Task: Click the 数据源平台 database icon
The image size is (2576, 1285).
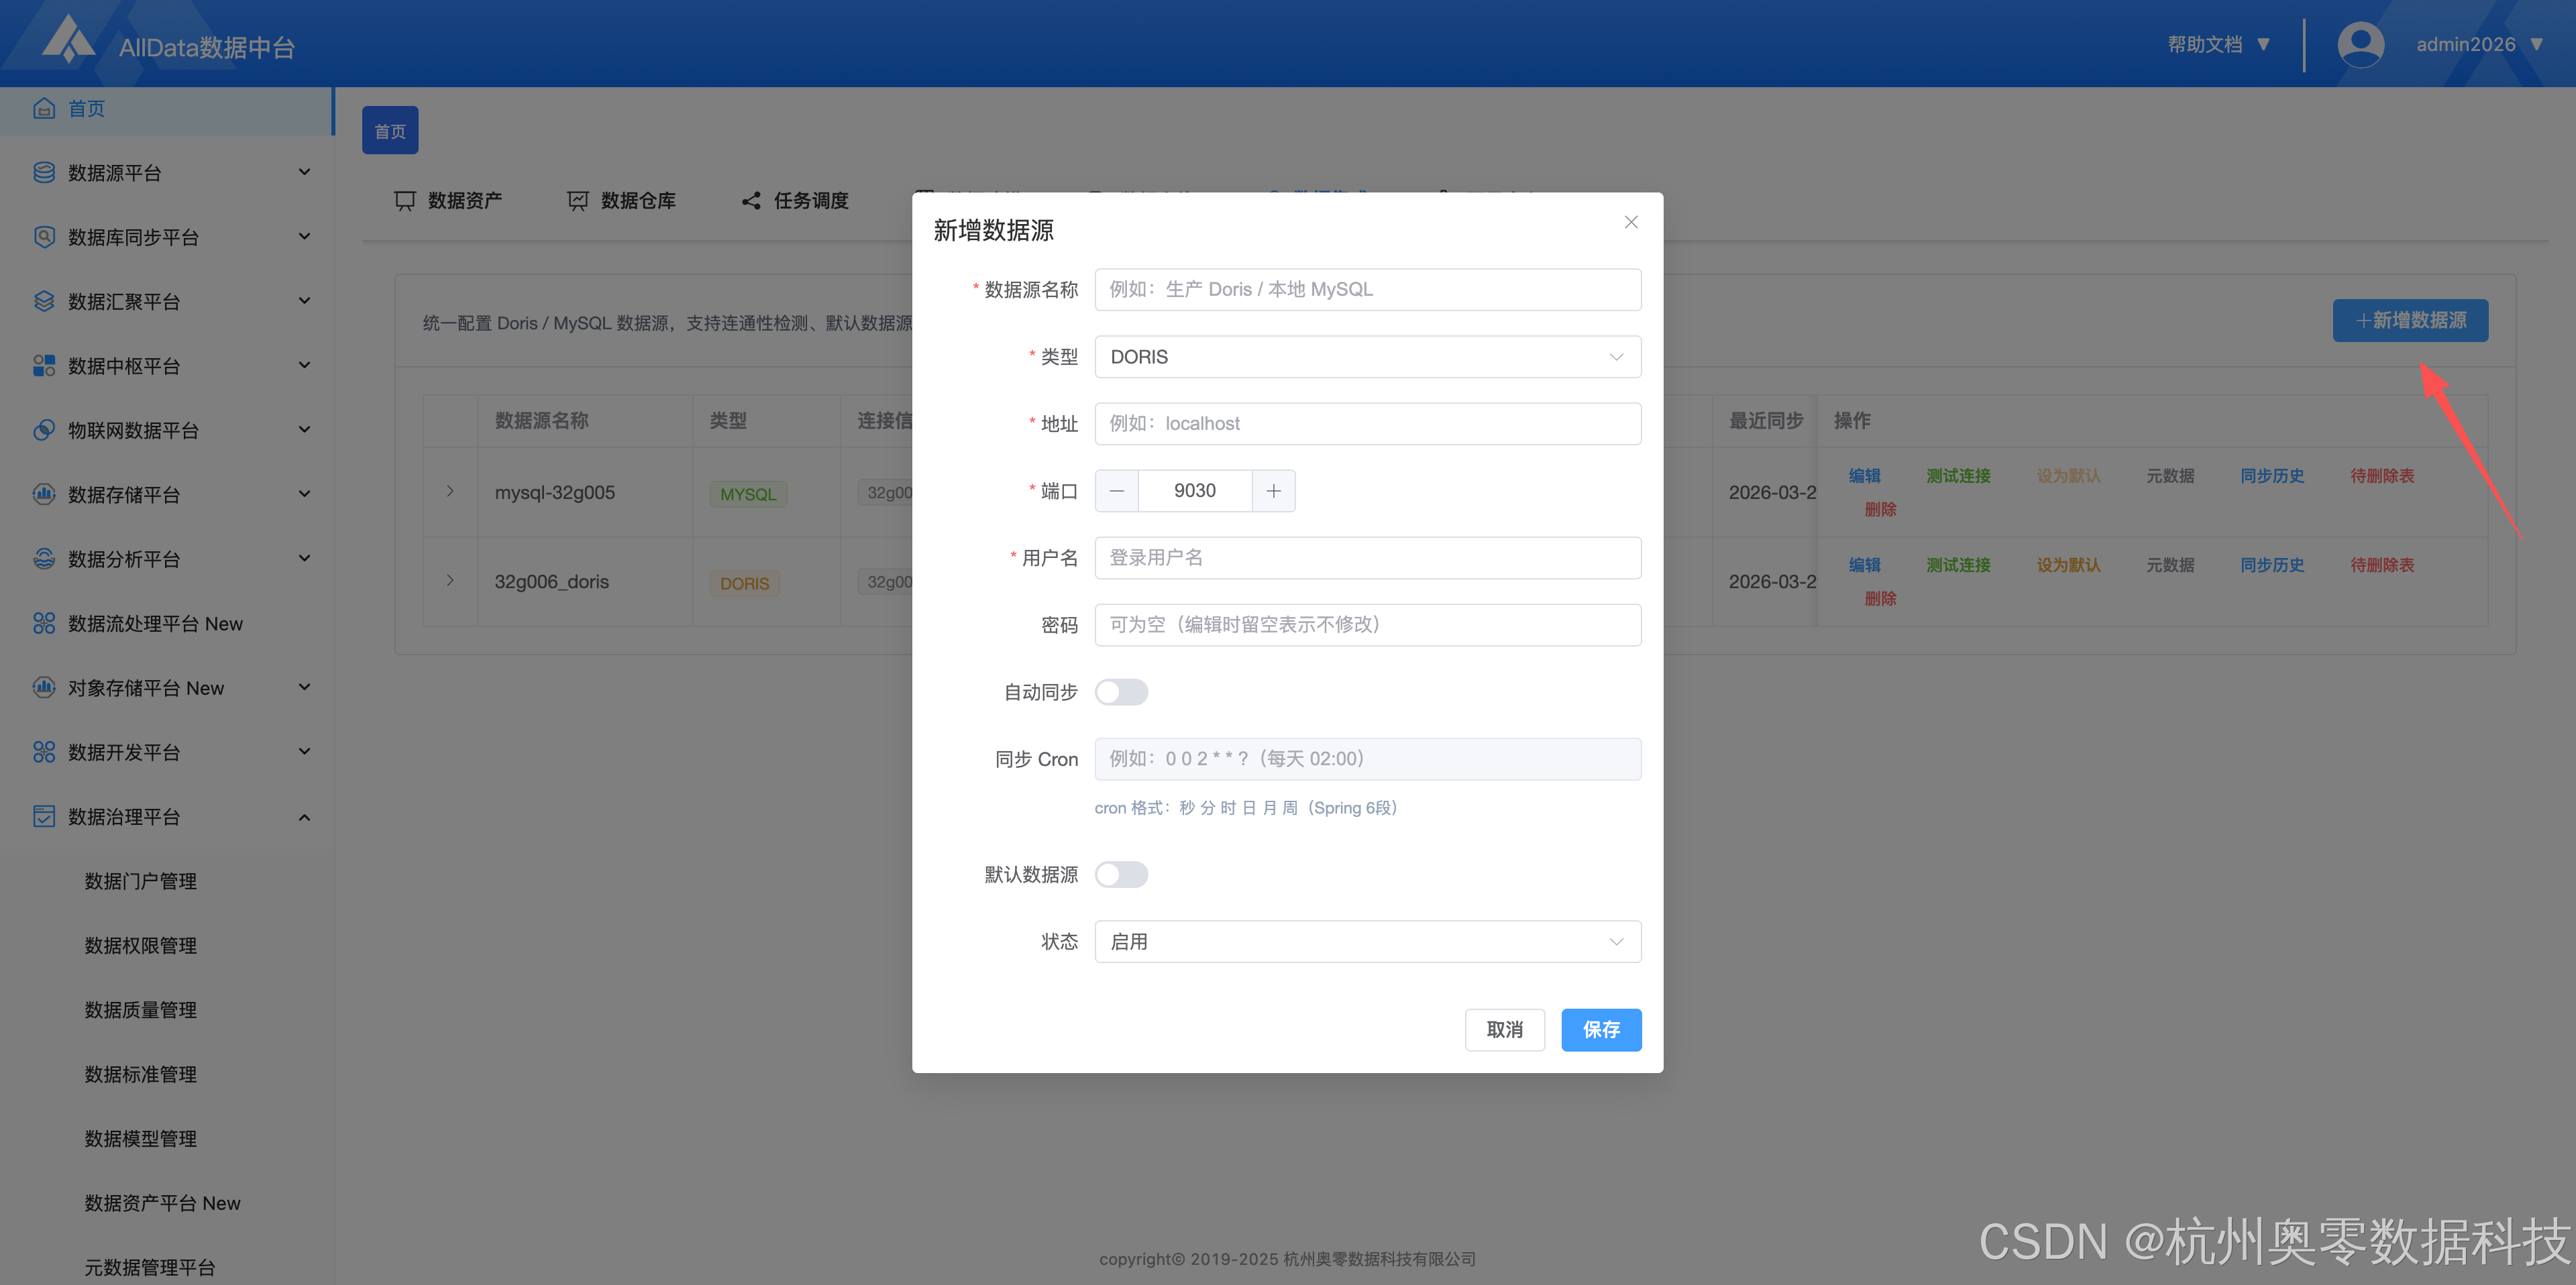Action: (x=44, y=172)
